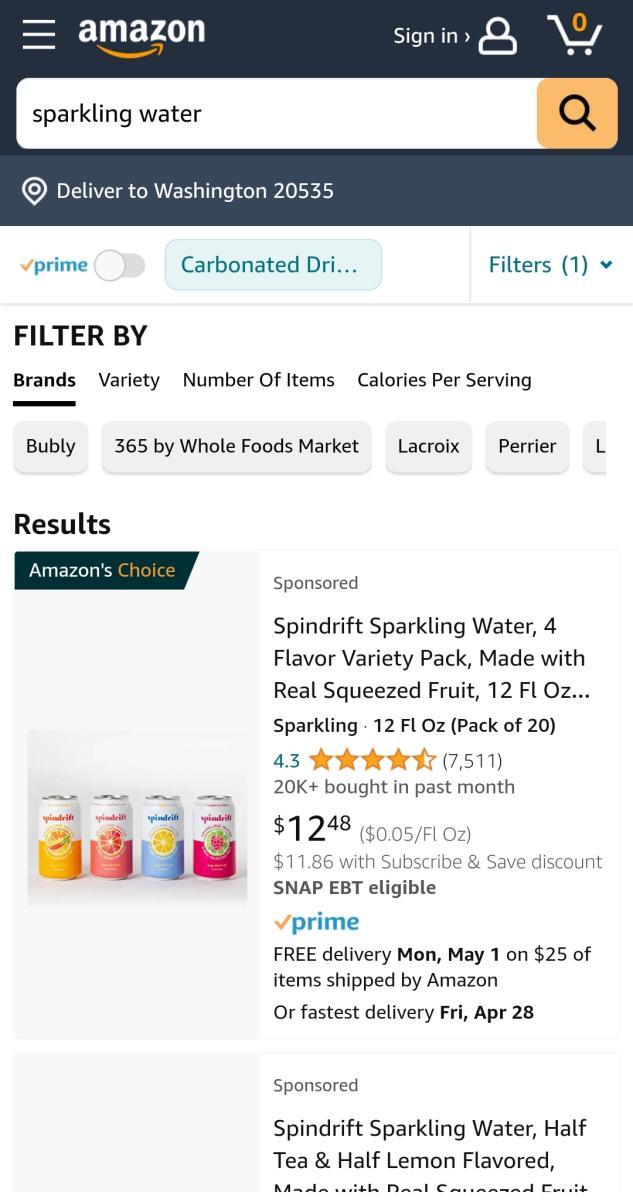Select the Perrier brand chip
Image resolution: width=633 pixels, height=1202 pixels.
tap(527, 446)
